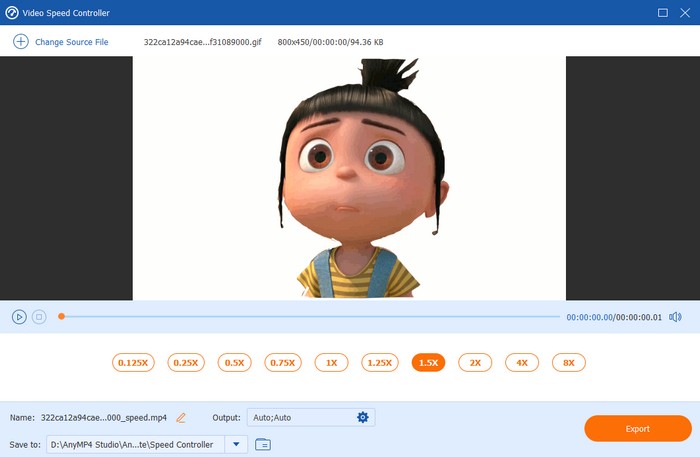Click the Change Source File plus icon
Image resolution: width=700 pixels, height=457 pixels.
click(x=21, y=42)
